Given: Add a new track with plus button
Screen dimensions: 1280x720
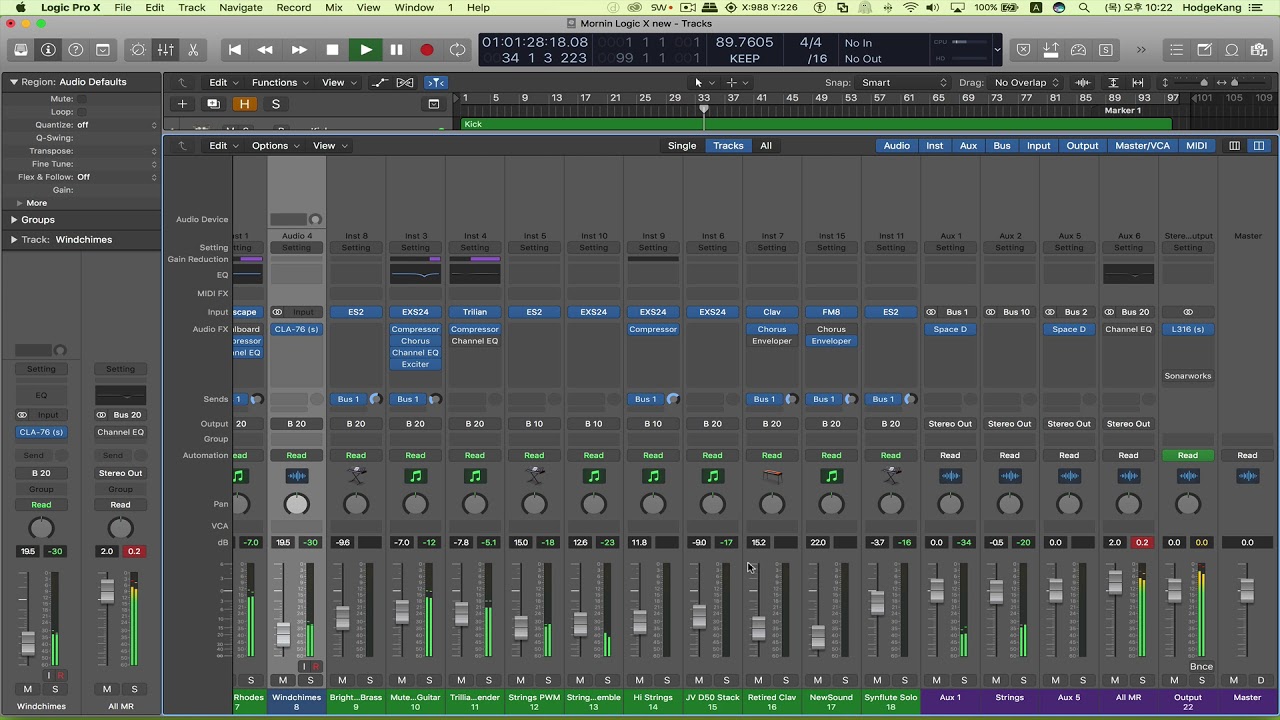Looking at the screenshot, I should [182, 104].
